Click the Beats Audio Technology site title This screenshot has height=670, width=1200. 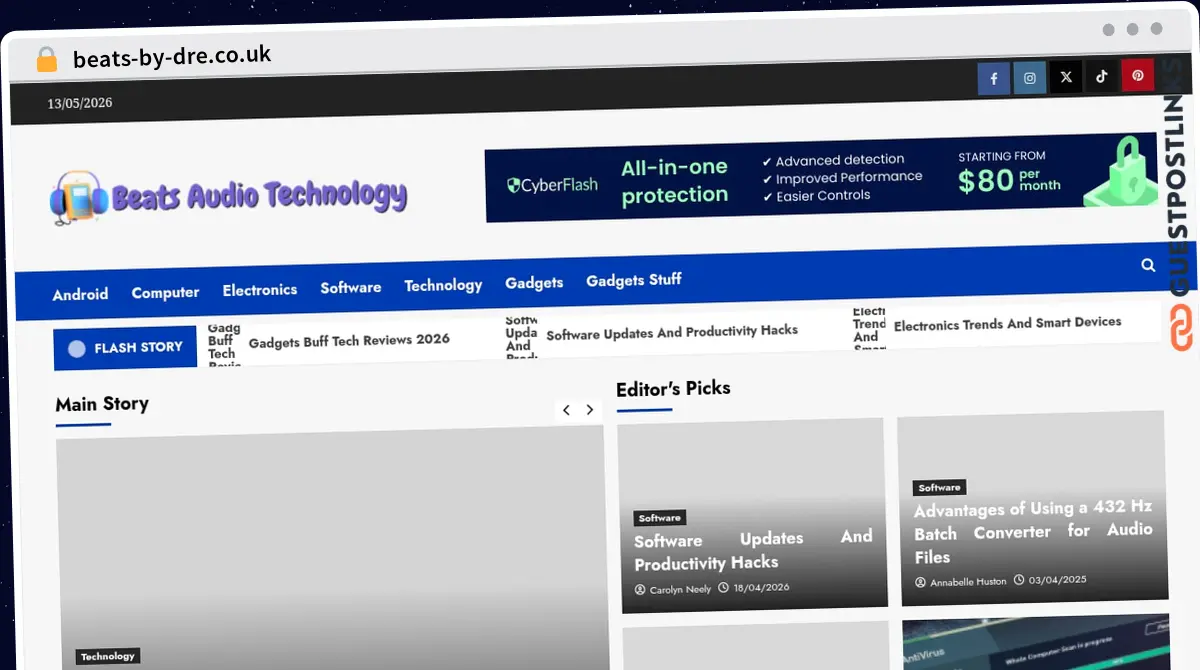click(x=259, y=194)
